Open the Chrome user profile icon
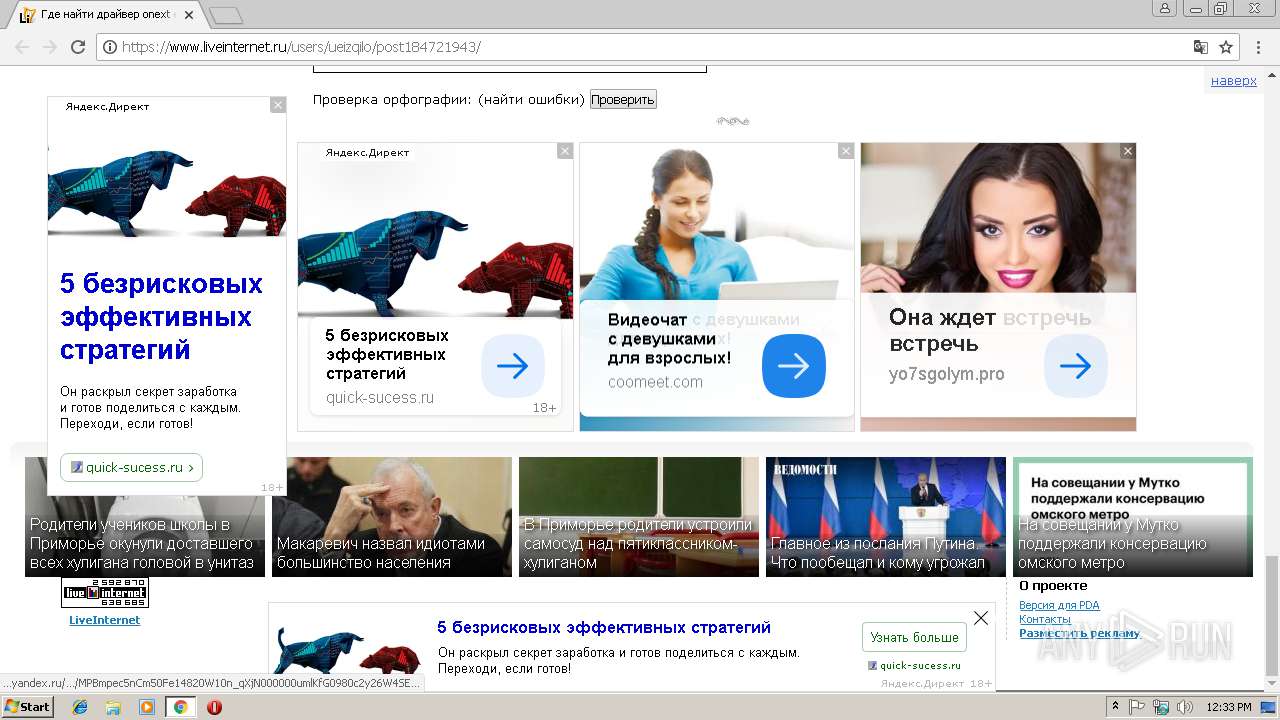Viewport: 1280px width, 720px height. pos(1165,8)
